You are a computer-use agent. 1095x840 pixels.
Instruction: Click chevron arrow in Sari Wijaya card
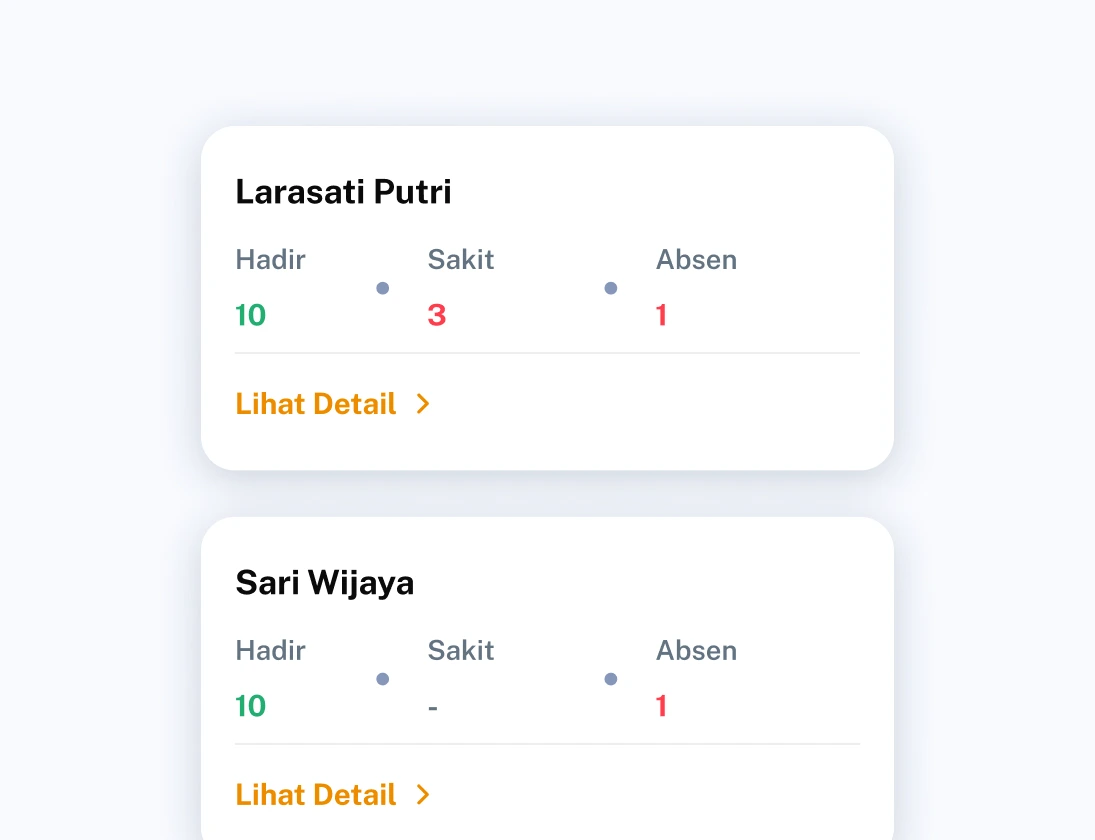pyautogui.click(x=423, y=795)
